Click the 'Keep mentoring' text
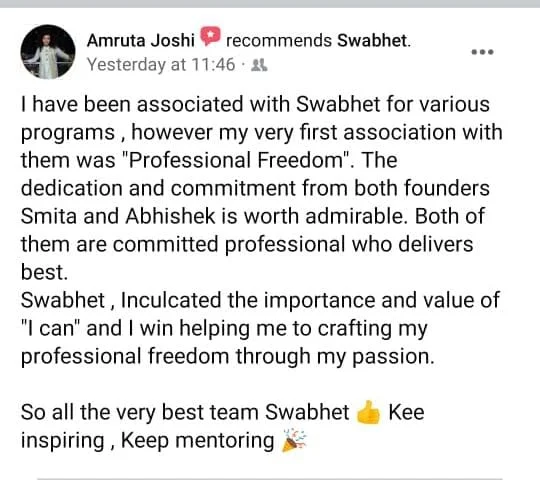Viewport: 540px width, 480px height. point(198,441)
